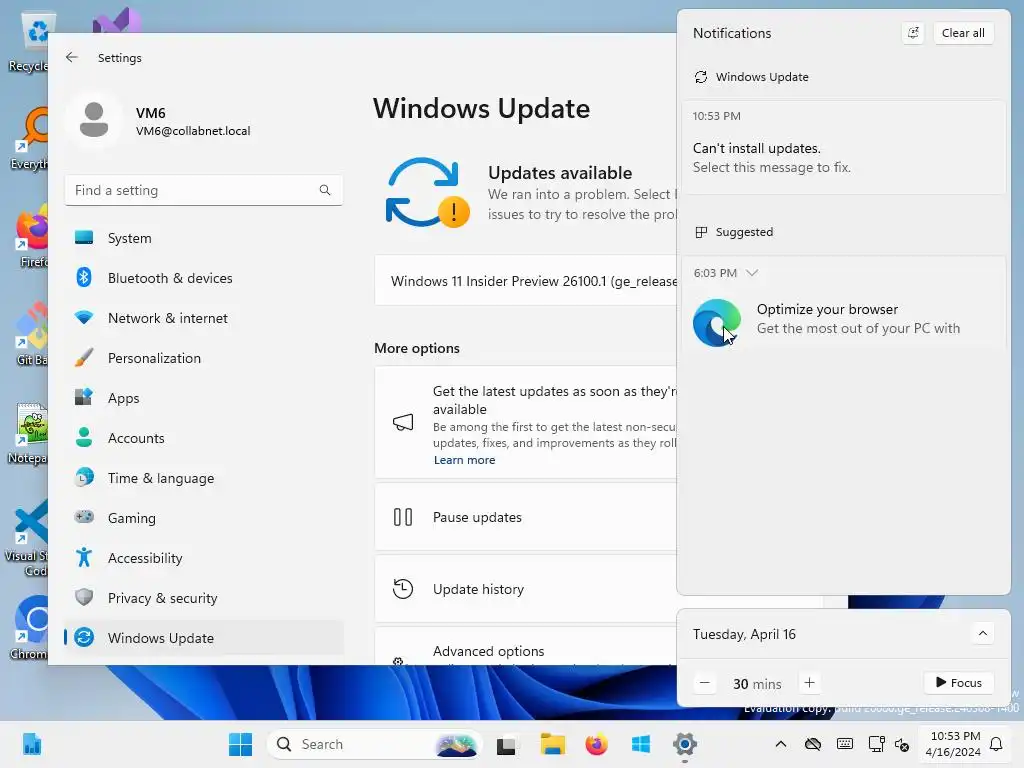Viewport: 1024px width, 768px height.
Task: Click the Update history clock icon
Action: point(403,589)
